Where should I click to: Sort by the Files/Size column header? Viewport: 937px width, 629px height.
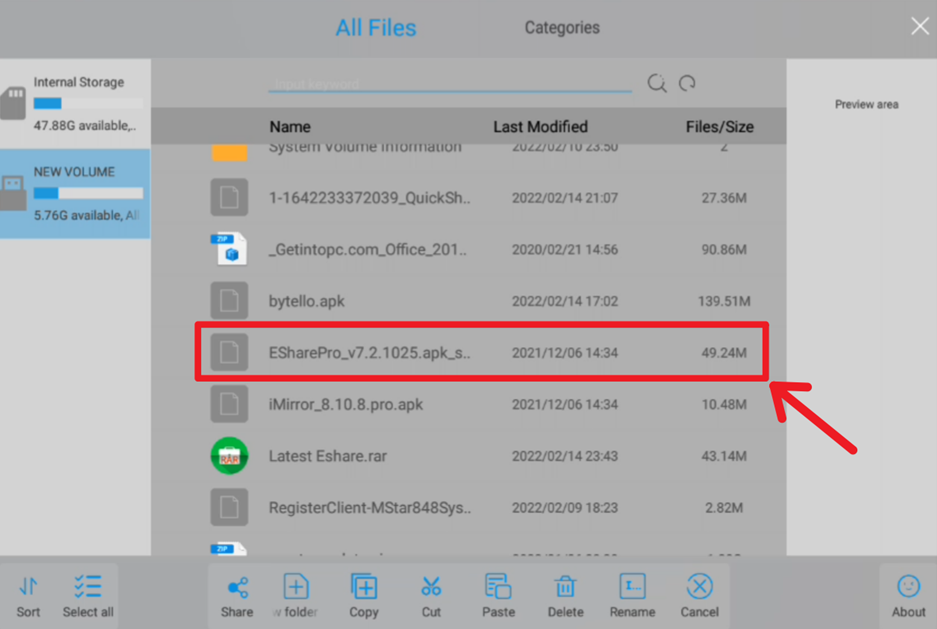[719, 127]
